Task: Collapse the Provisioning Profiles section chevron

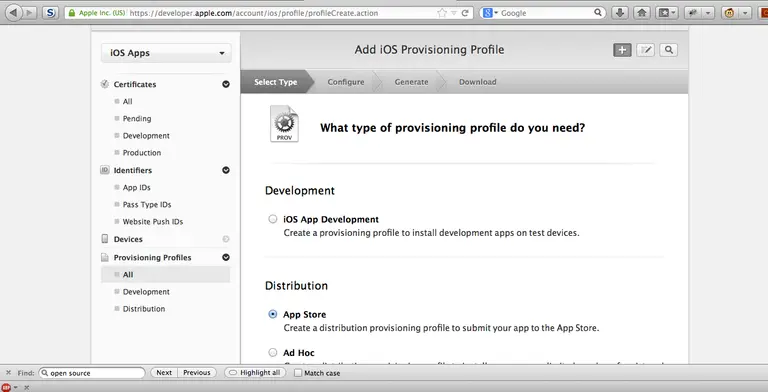Action: pos(226,257)
